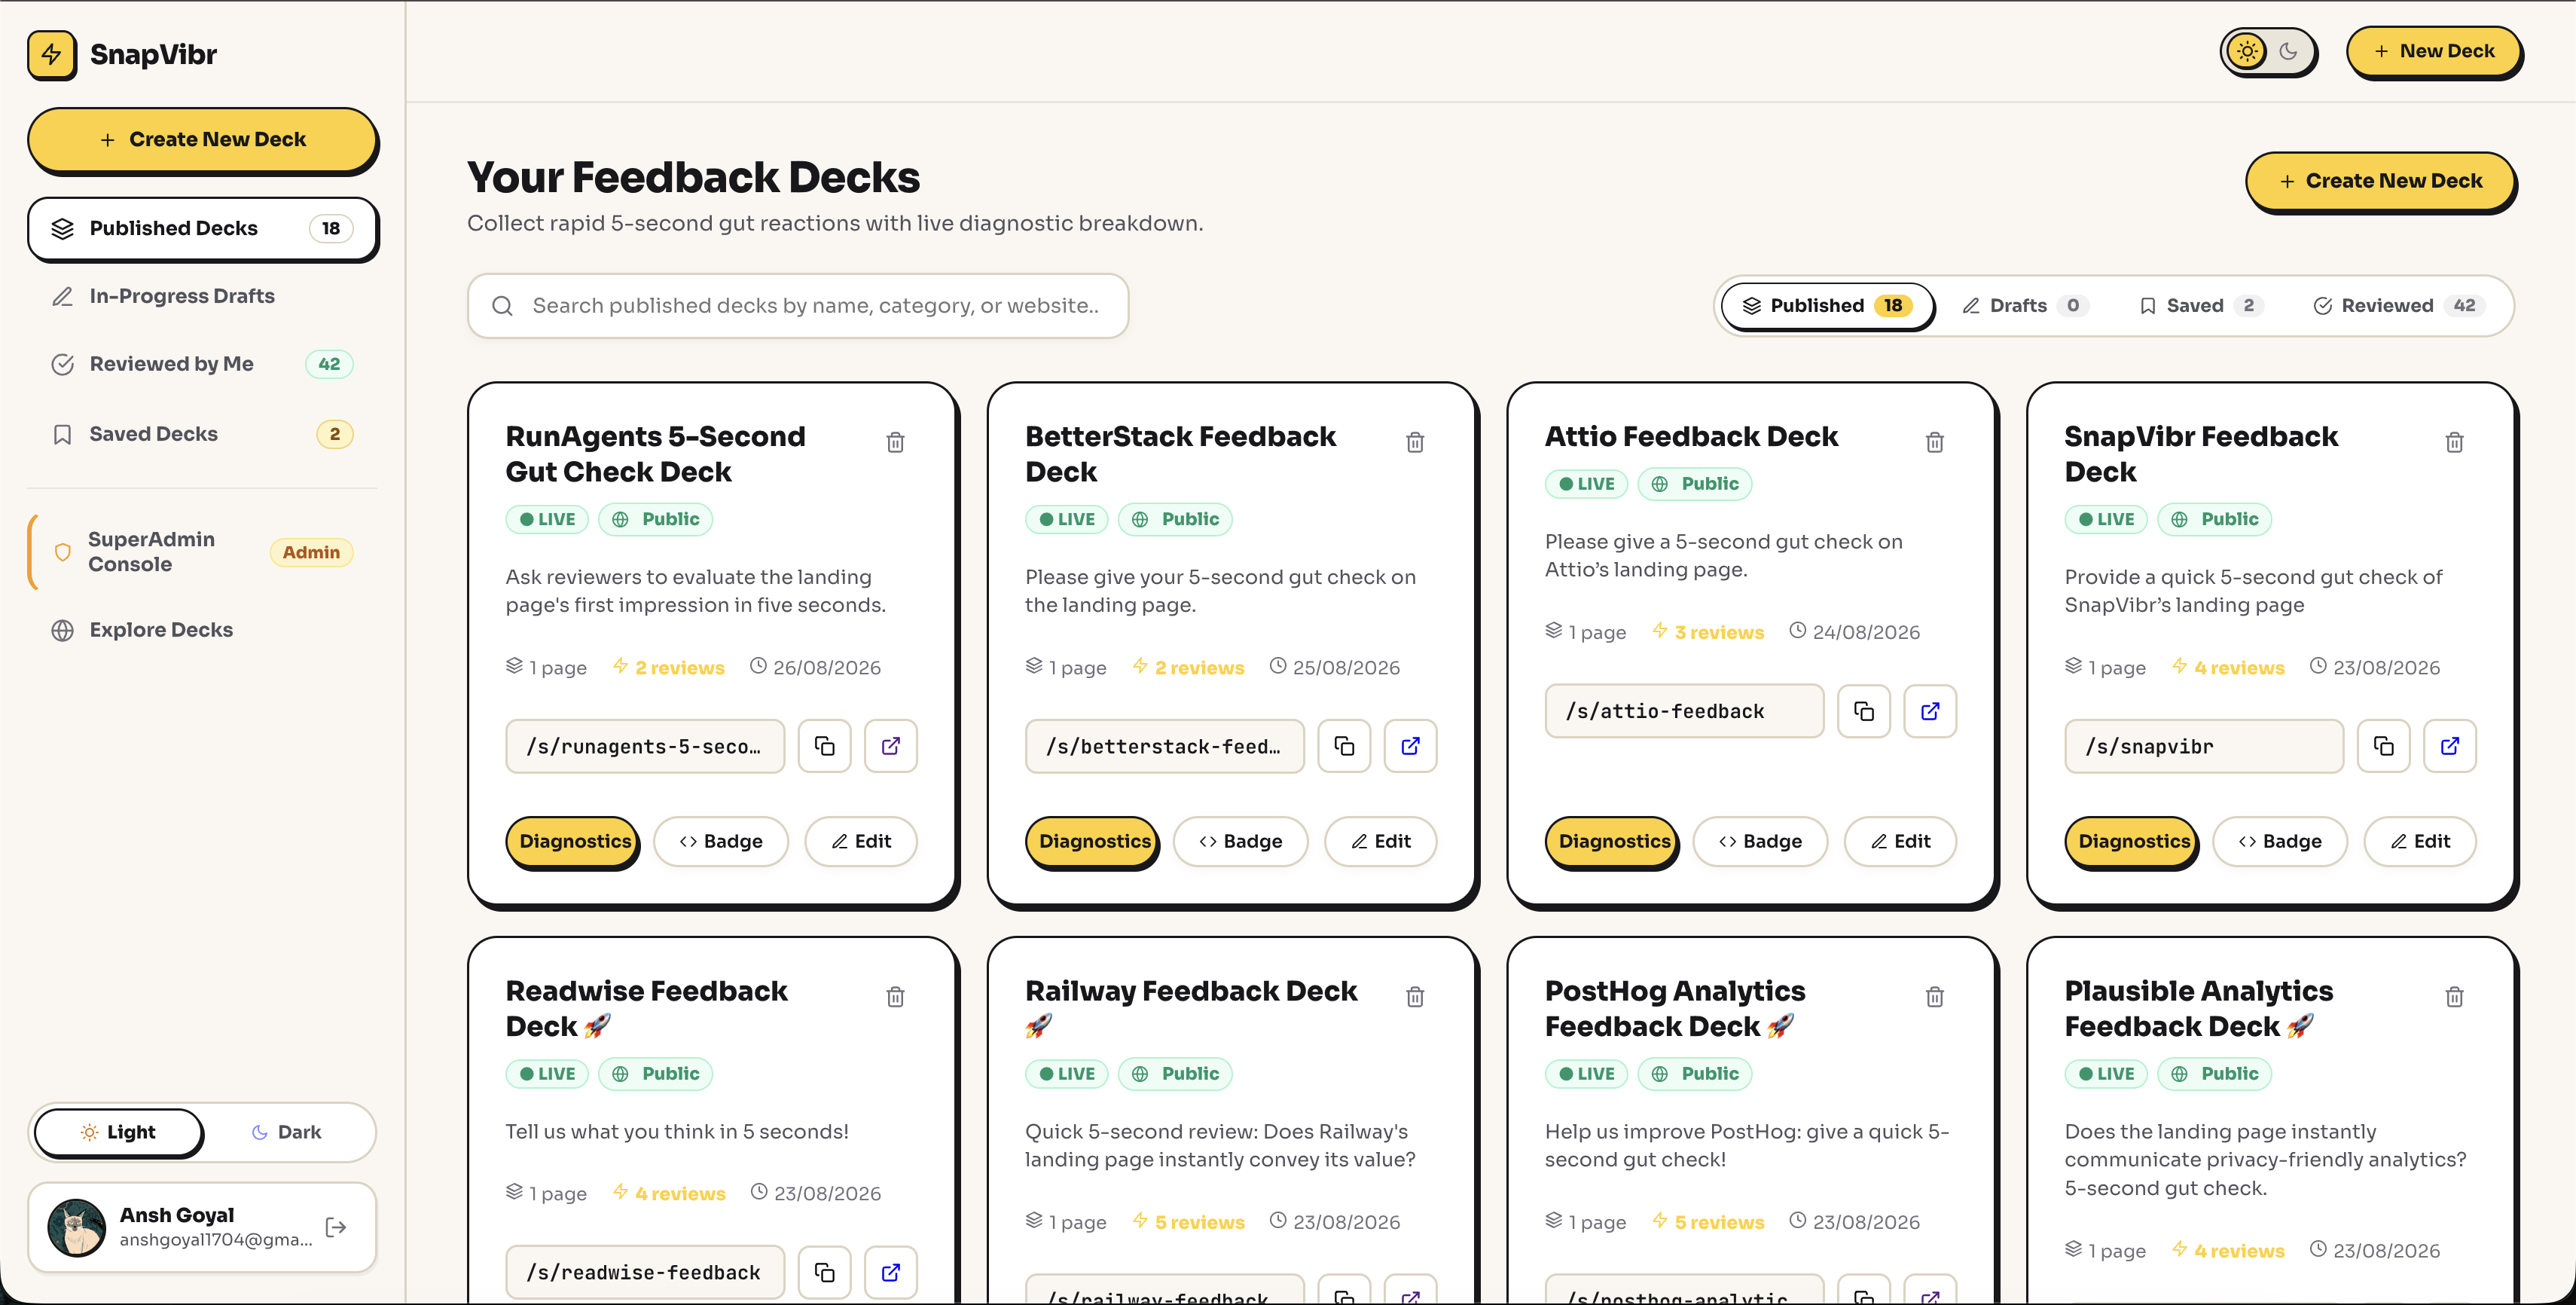This screenshot has height=1305, width=2576.
Task: Go to In-Progress Drafts
Action: pos(202,296)
